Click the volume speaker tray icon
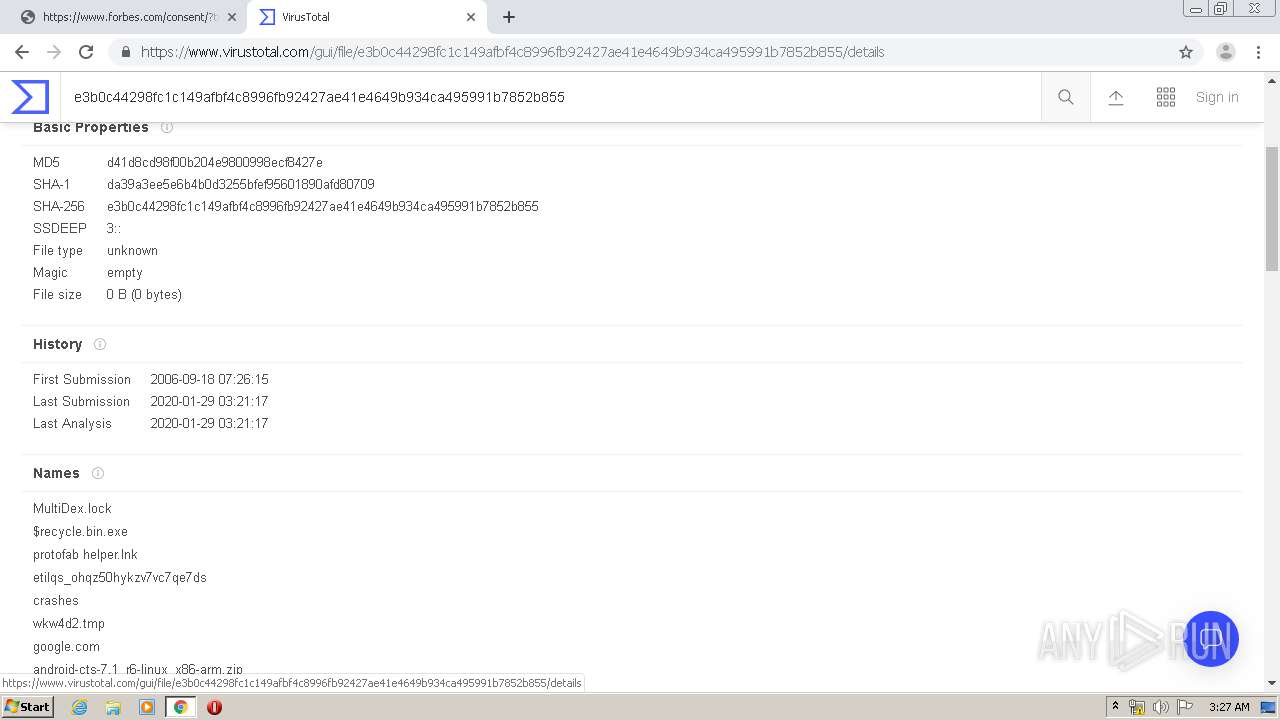The image size is (1280, 720). (1160, 706)
